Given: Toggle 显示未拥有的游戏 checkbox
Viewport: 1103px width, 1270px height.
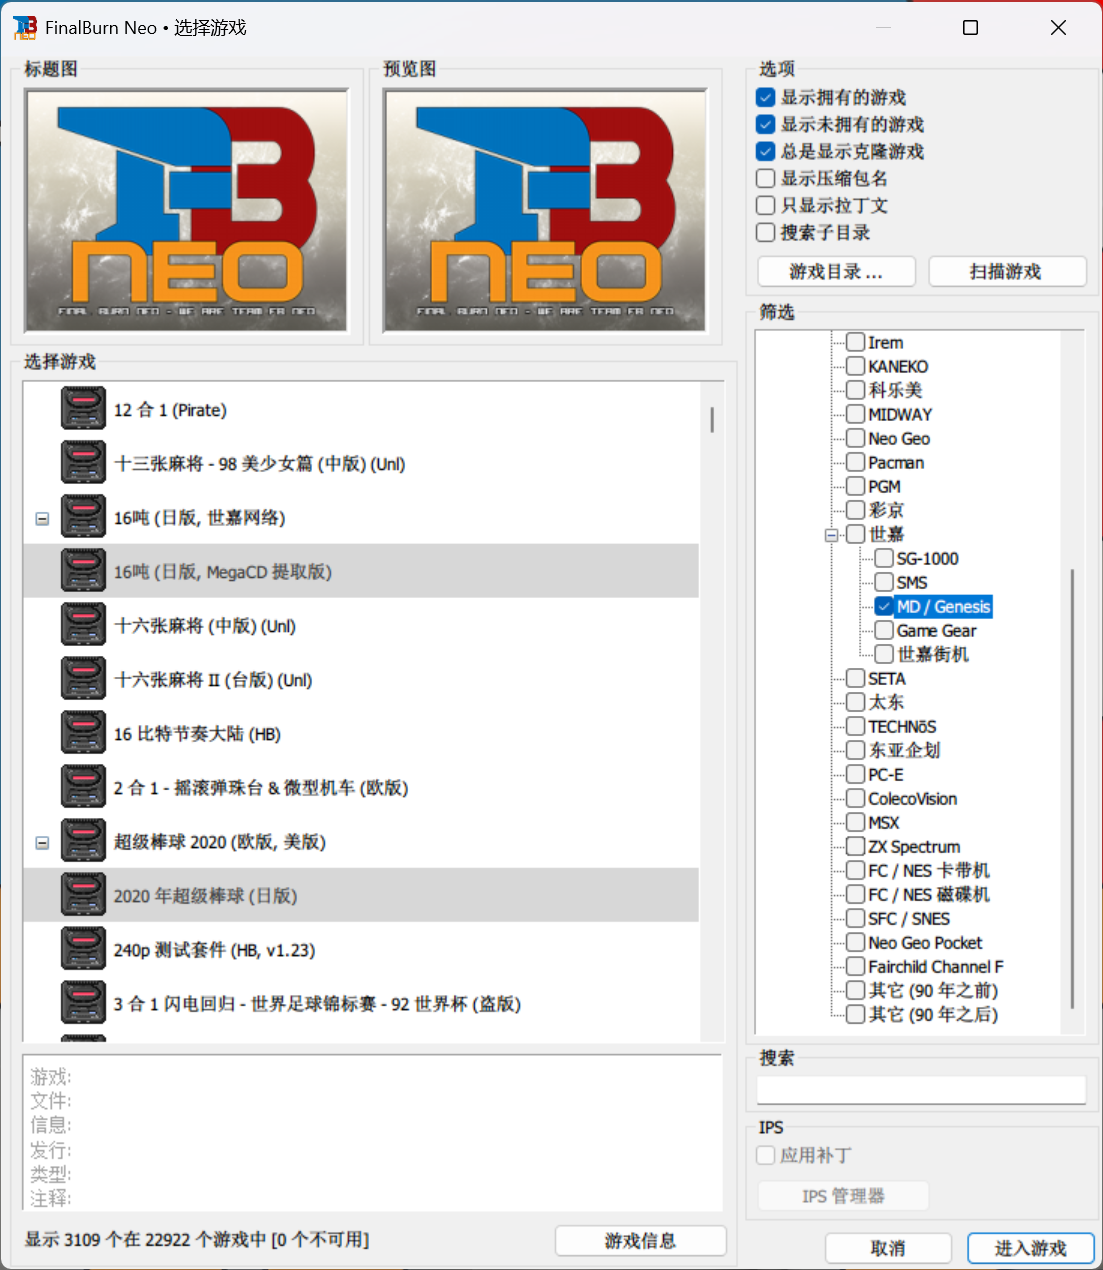Looking at the screenshot, I should pos(766,124).
